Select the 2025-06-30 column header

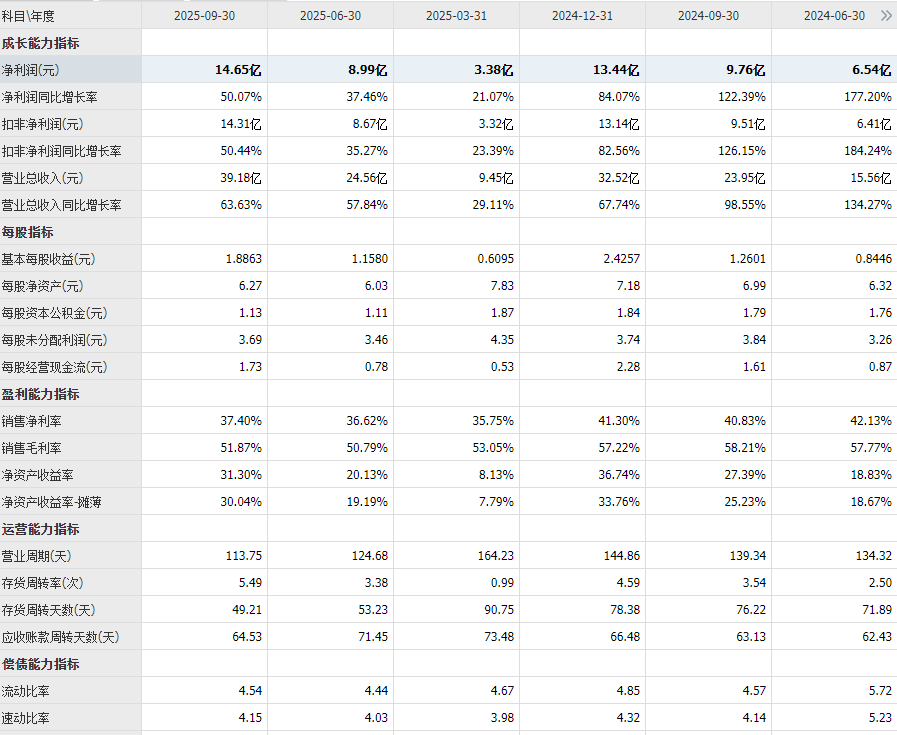(x=330, y=16)
